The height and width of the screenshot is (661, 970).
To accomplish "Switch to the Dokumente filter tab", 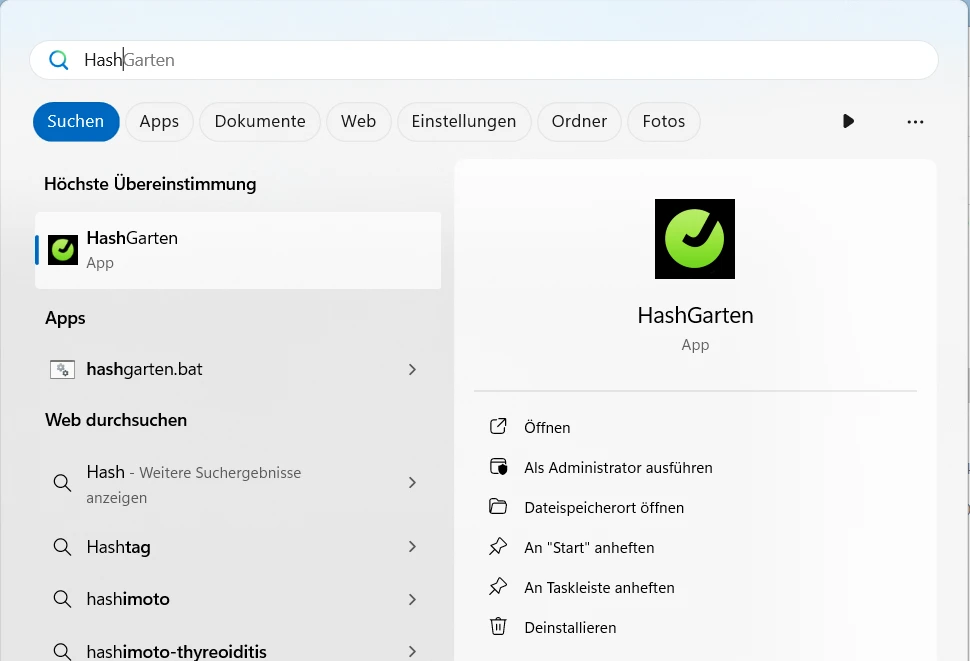I will 260,121.
